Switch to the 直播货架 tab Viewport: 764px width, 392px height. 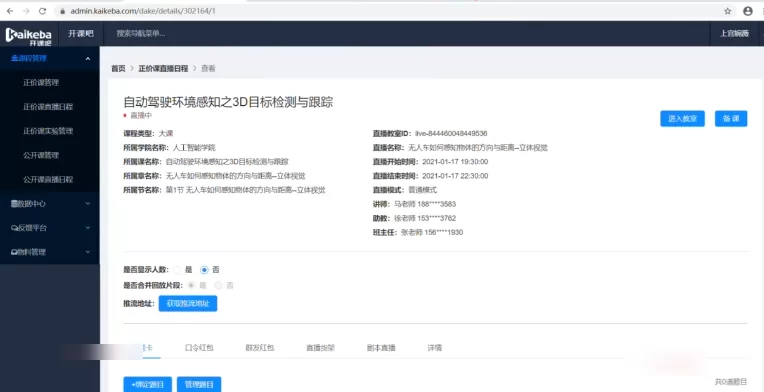320,348
